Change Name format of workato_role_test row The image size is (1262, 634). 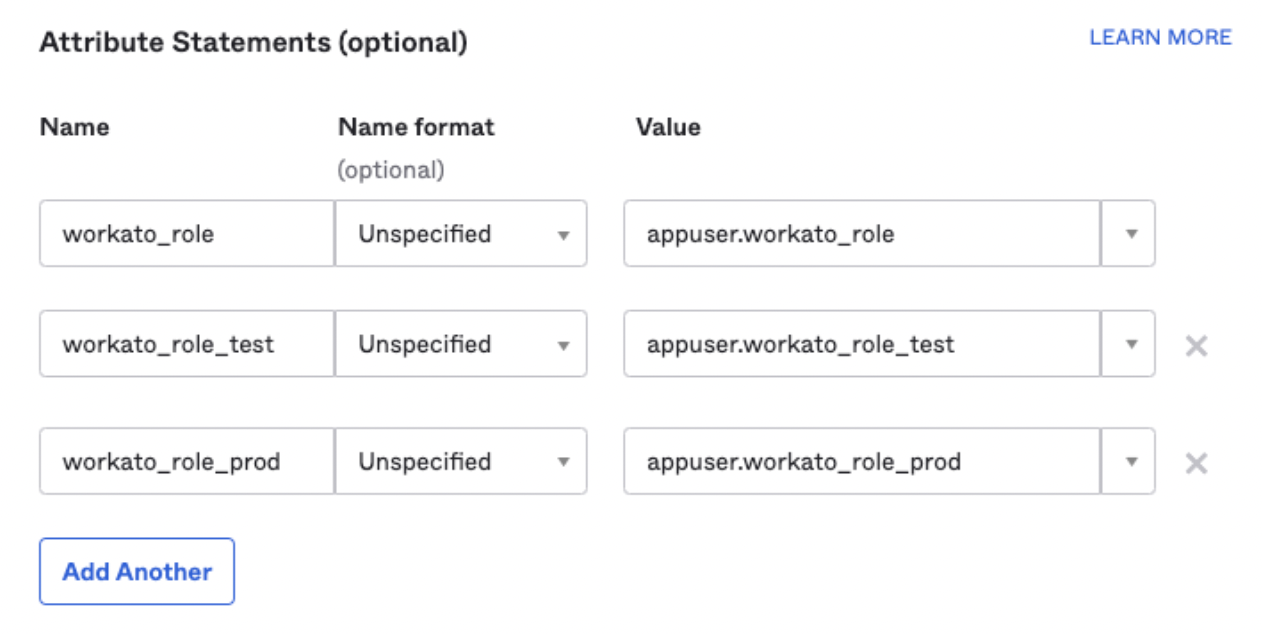461,344
